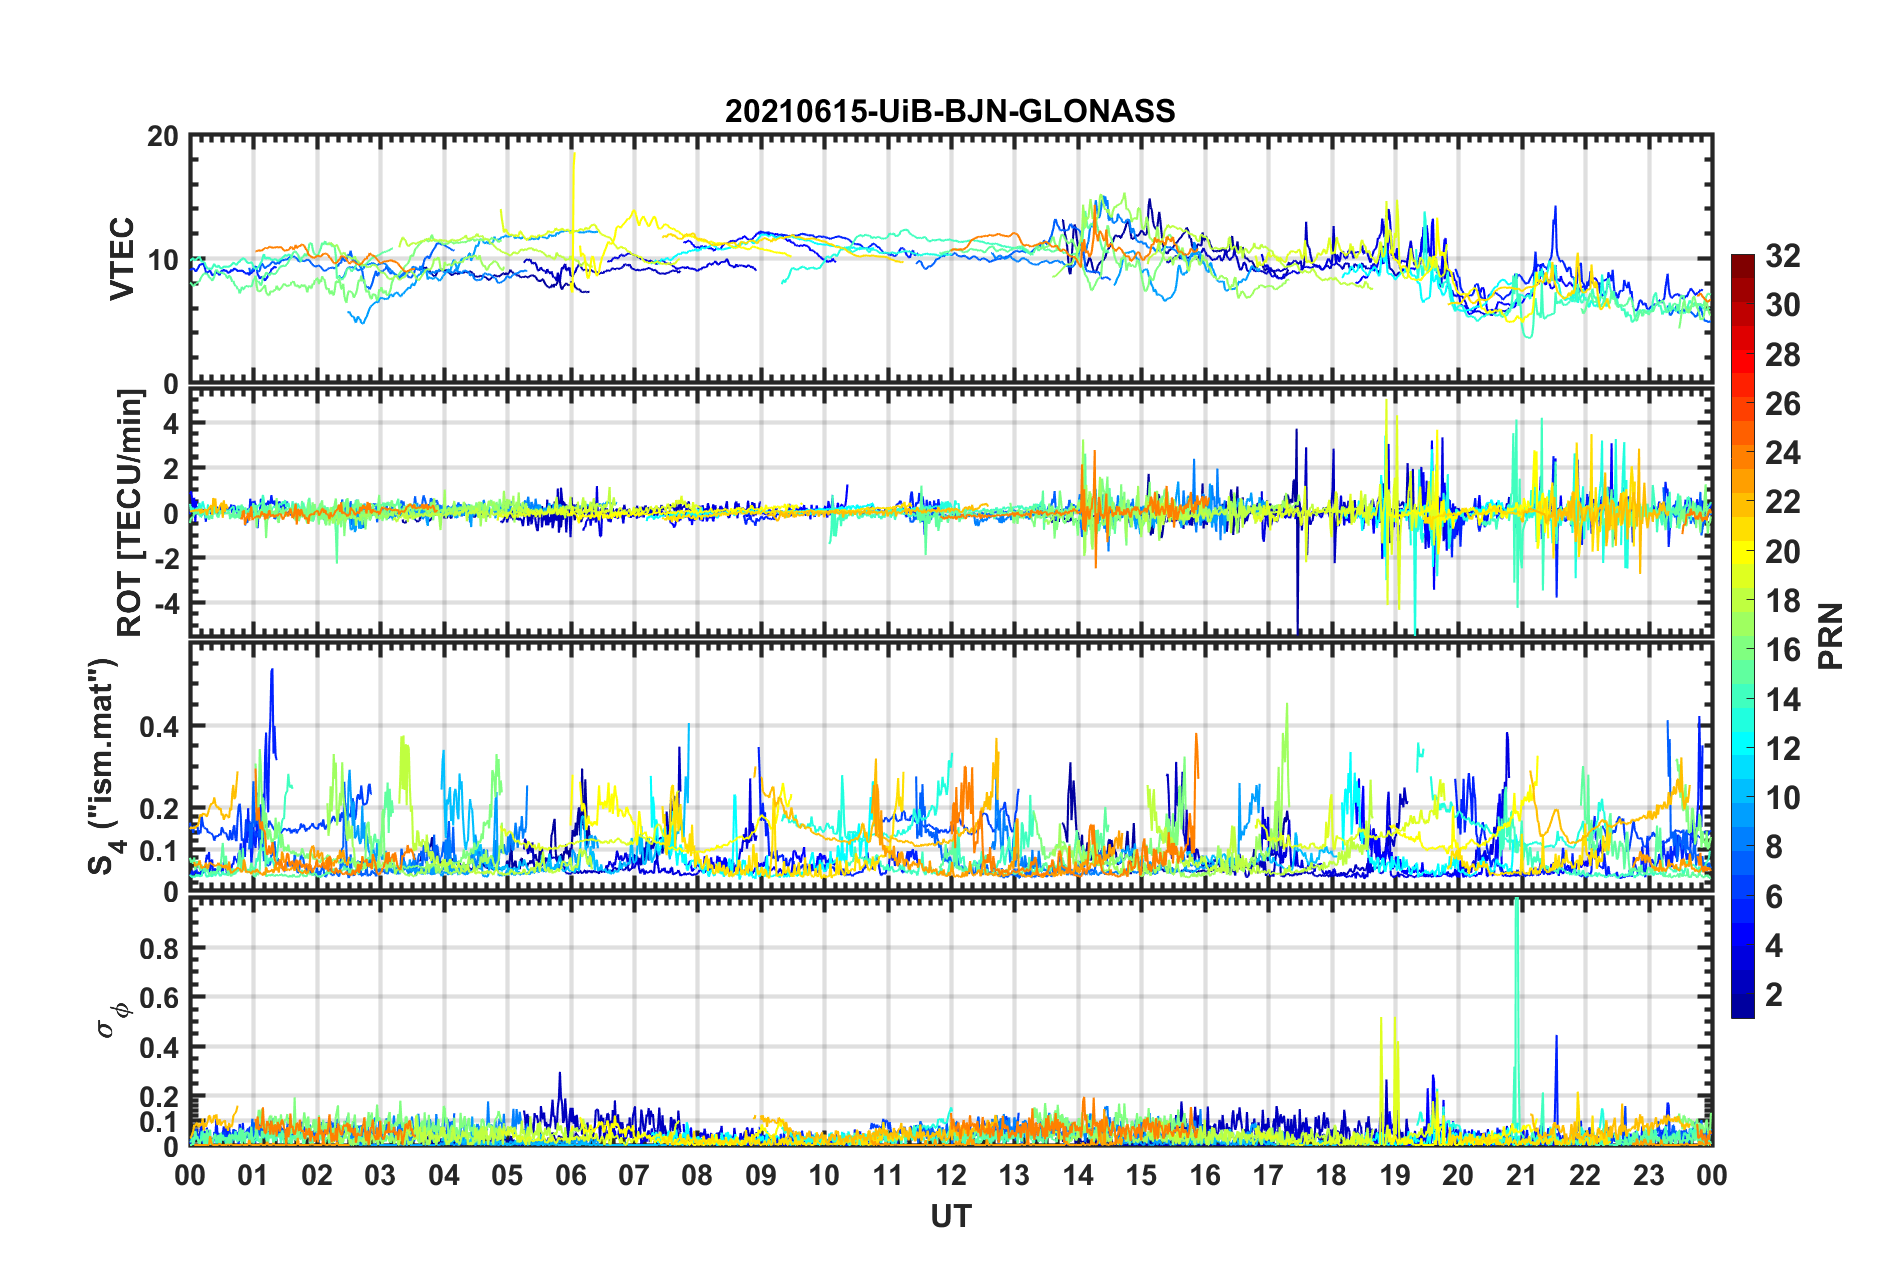Click the PRN colorbar label
Image resolution: width=1902 pixels, height=1272 pixels.
pos(1830,636)
